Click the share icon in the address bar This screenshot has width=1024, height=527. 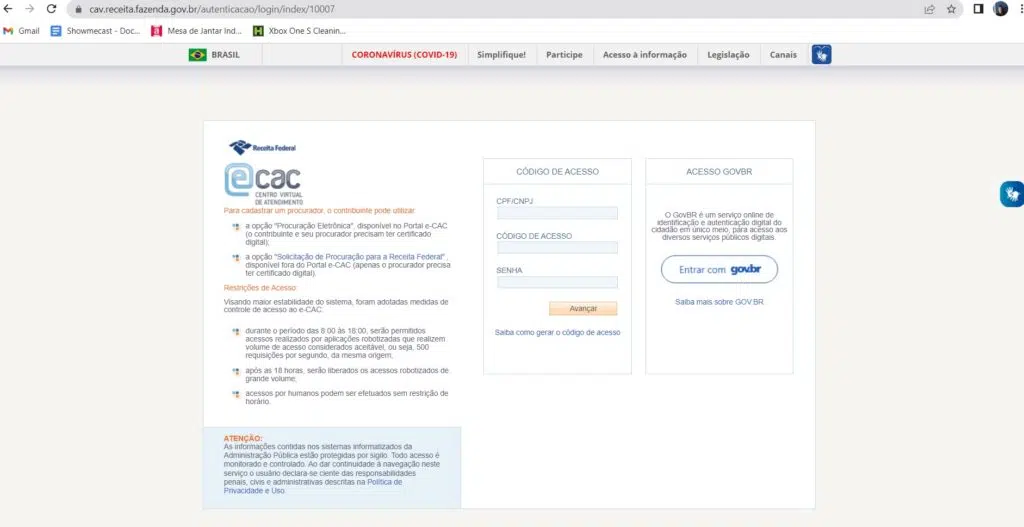[929, 9]
